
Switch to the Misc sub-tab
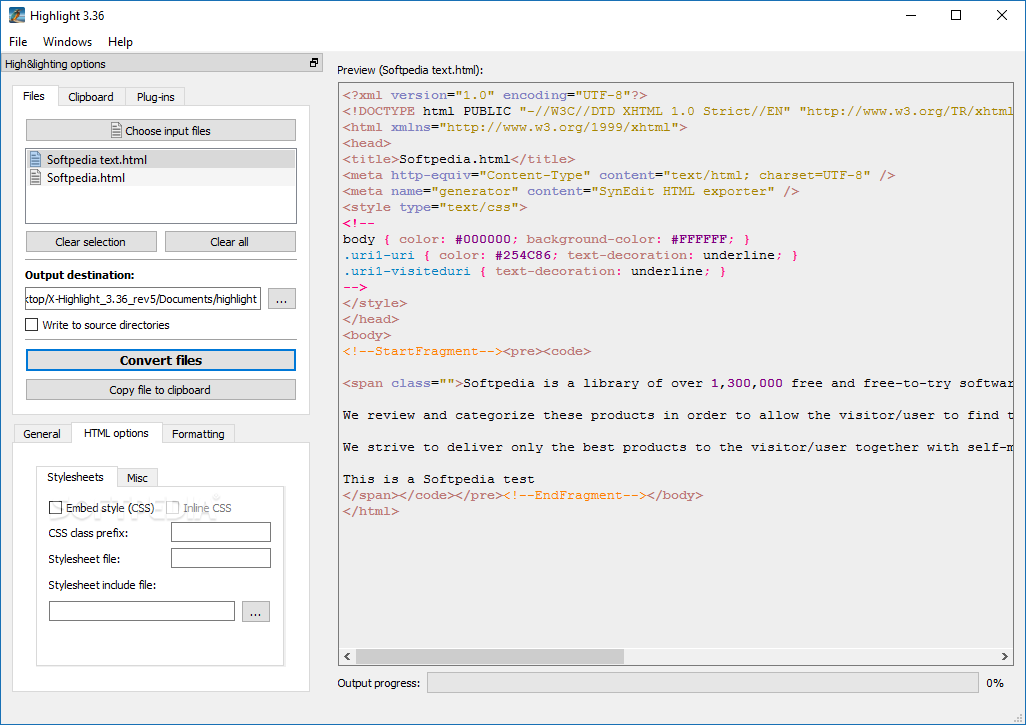tap(137, 478)
